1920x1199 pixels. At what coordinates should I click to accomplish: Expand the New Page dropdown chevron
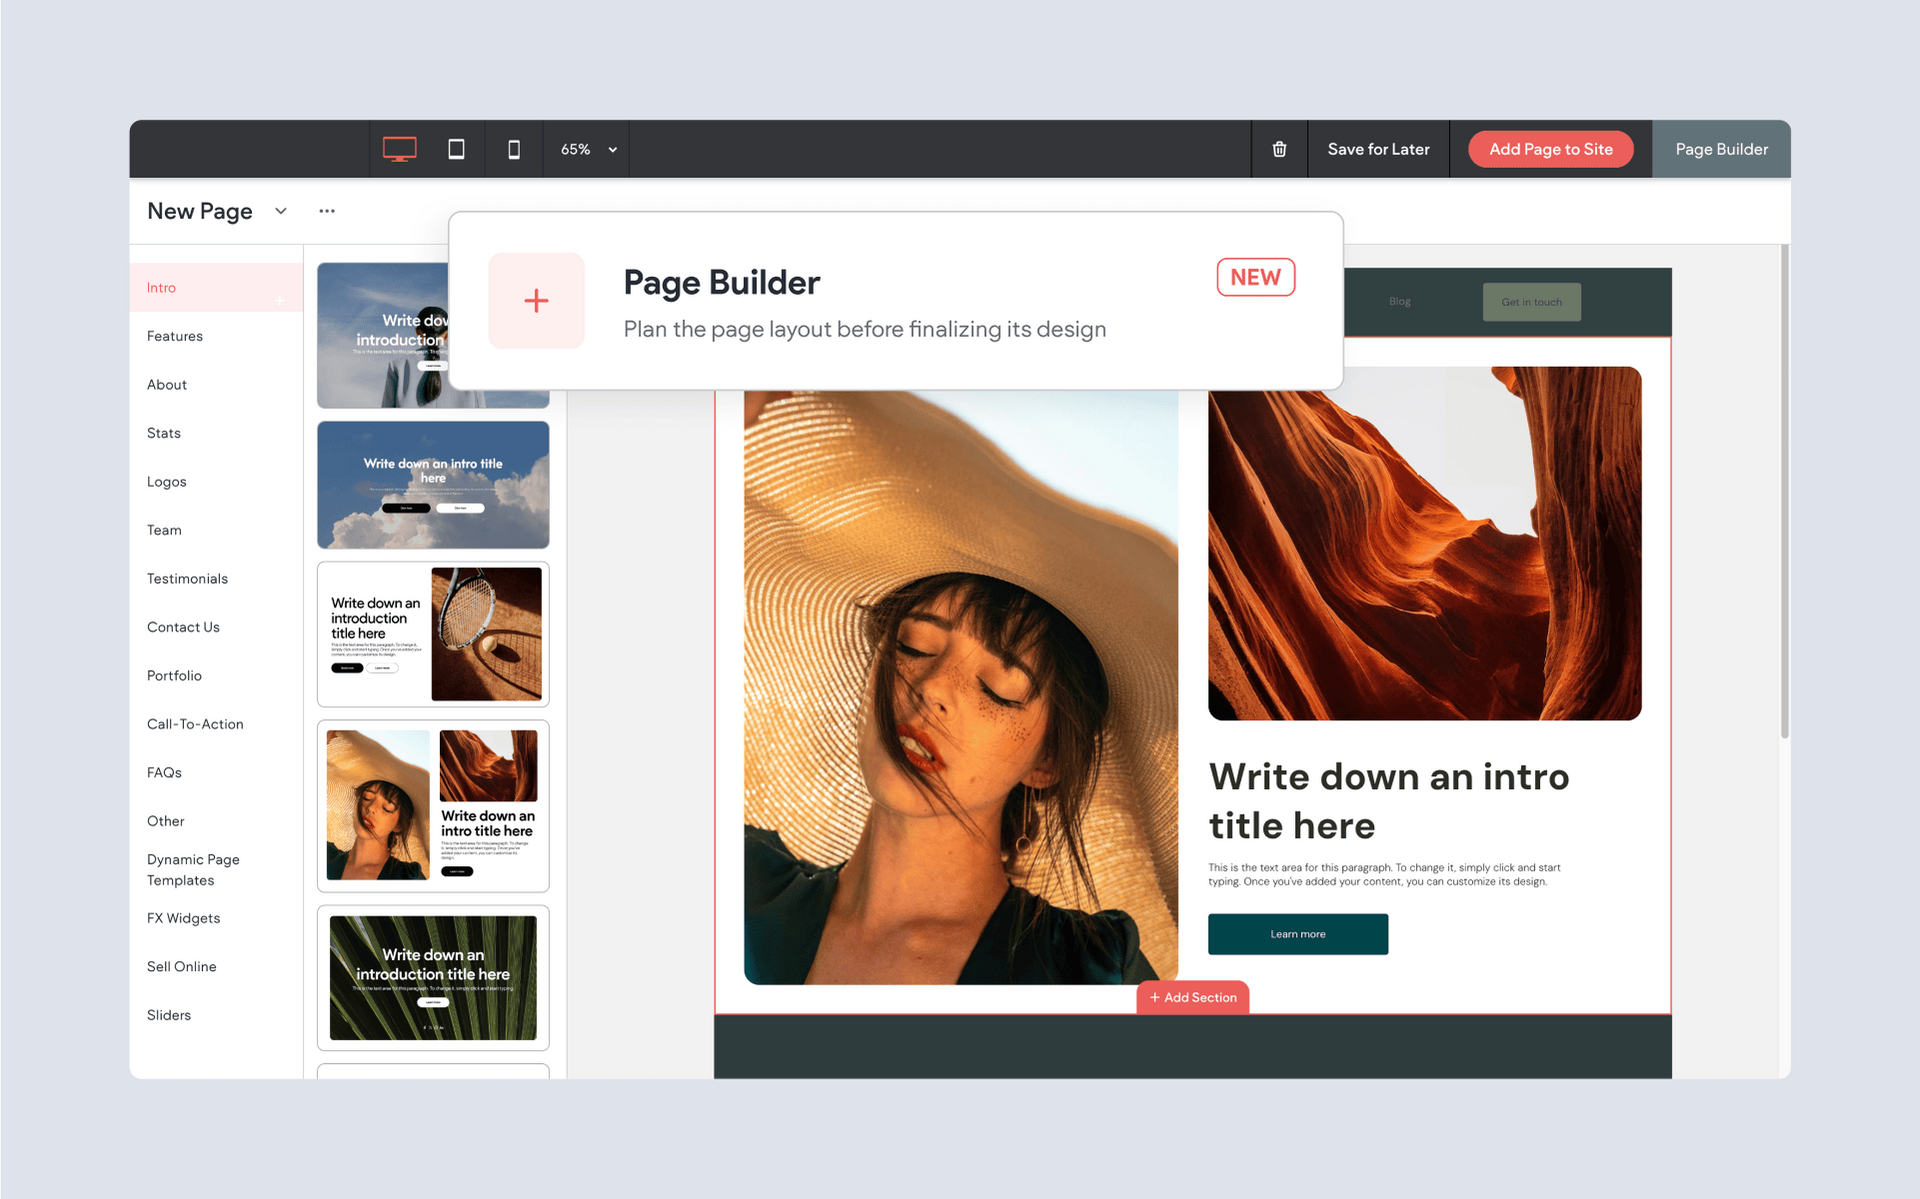coord(281,211)
